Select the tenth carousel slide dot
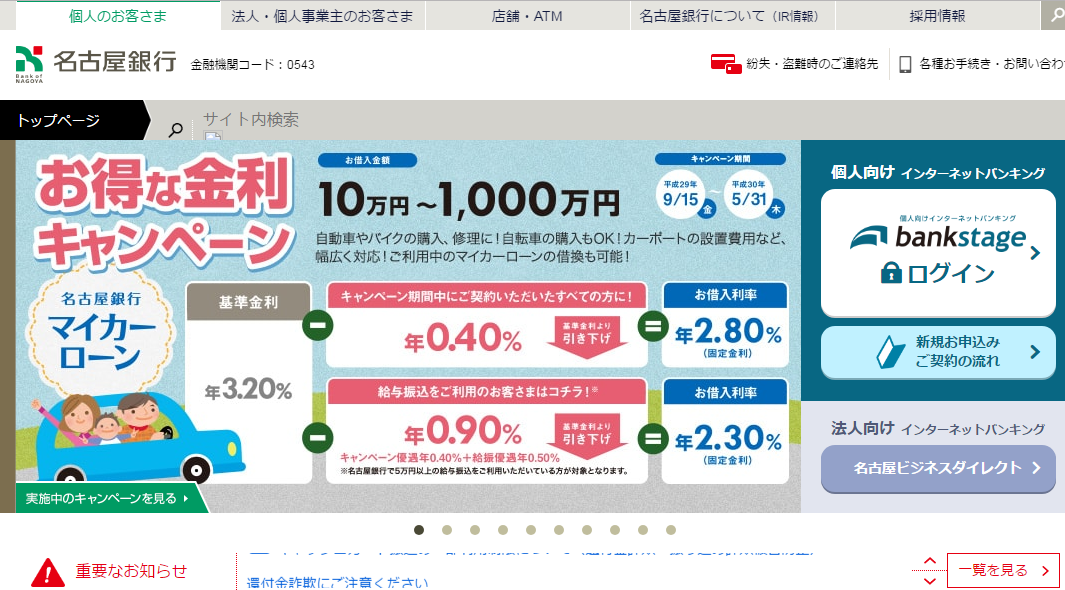The image size is (1065, 590). tap(671, 530)
